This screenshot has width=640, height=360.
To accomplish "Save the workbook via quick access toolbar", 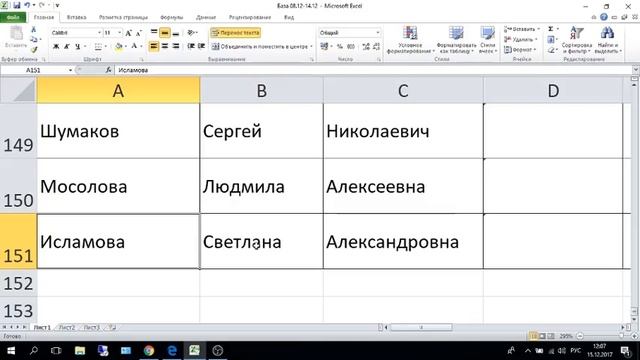I will click(x=17, y=5).
